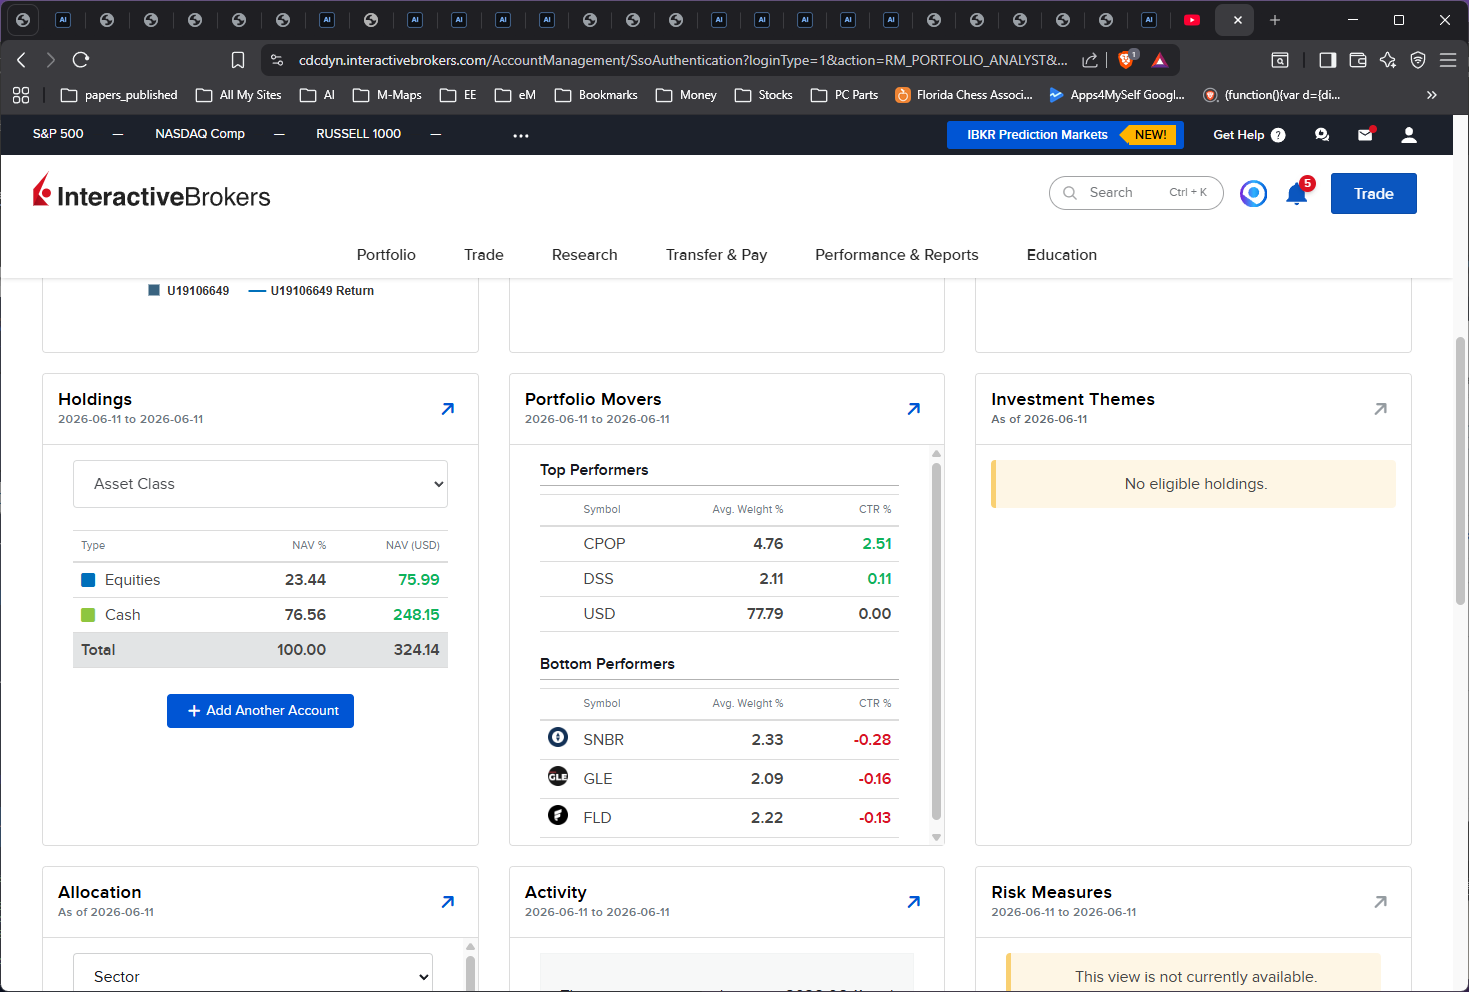
Task: Open the Performance & Reports menu
Action: 897,255
